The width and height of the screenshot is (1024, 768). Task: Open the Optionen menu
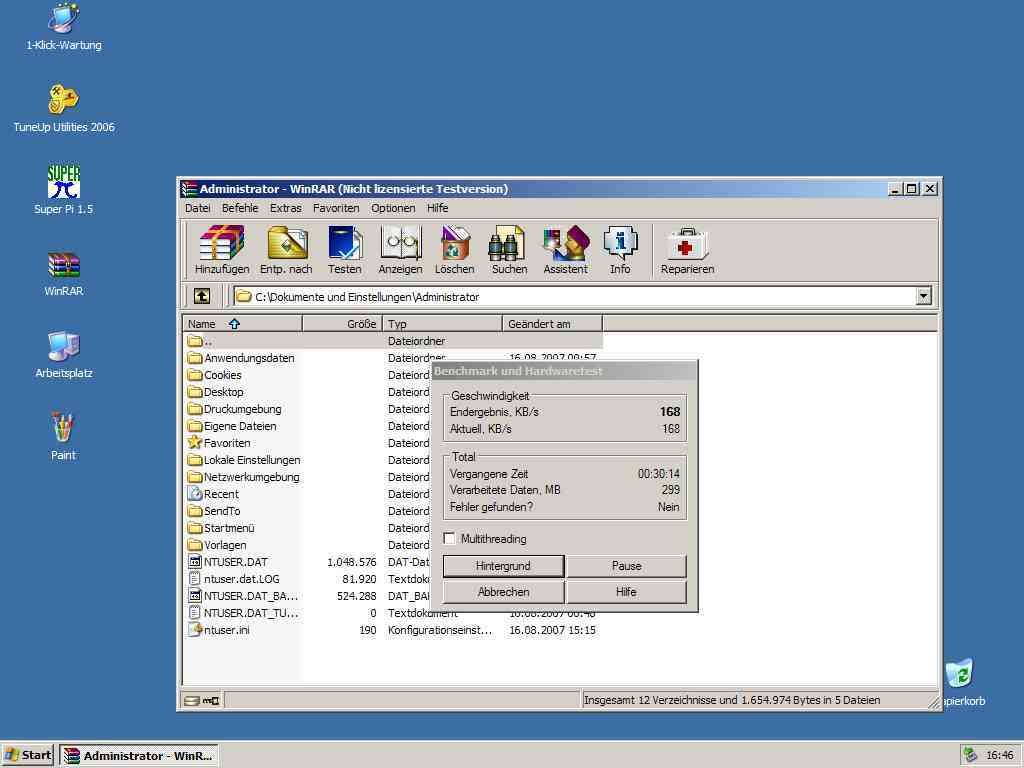(x=393, y=208)
